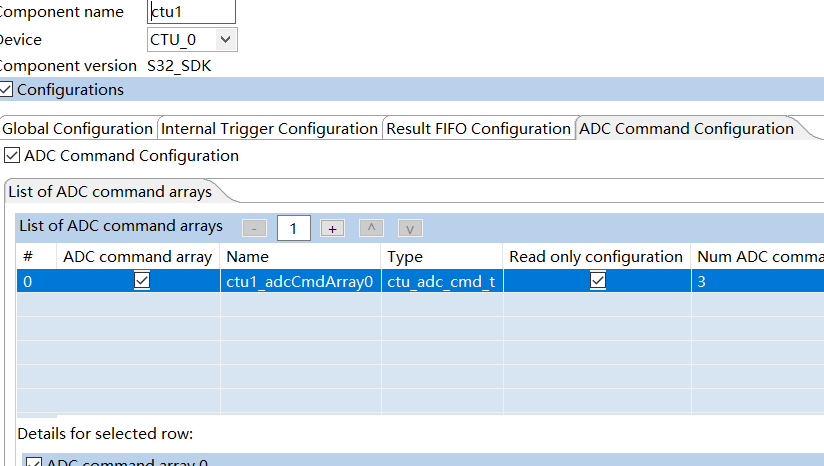Viewport: 824px width, 466px height.
Task: Toggle ADC command array checkbox in row 0
Action: (x=141, y=282)
